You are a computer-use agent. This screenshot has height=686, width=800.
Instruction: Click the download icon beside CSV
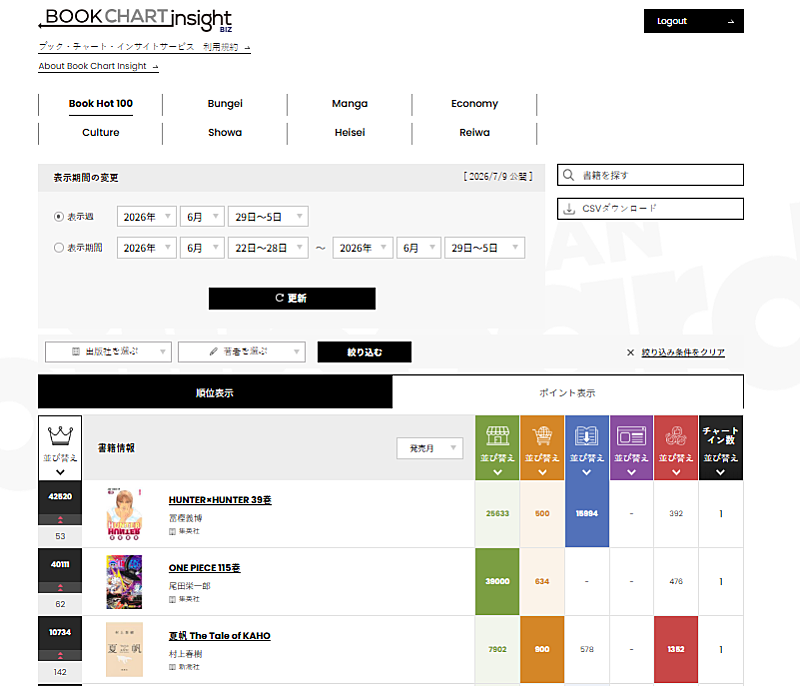click(x=569, y=209)
